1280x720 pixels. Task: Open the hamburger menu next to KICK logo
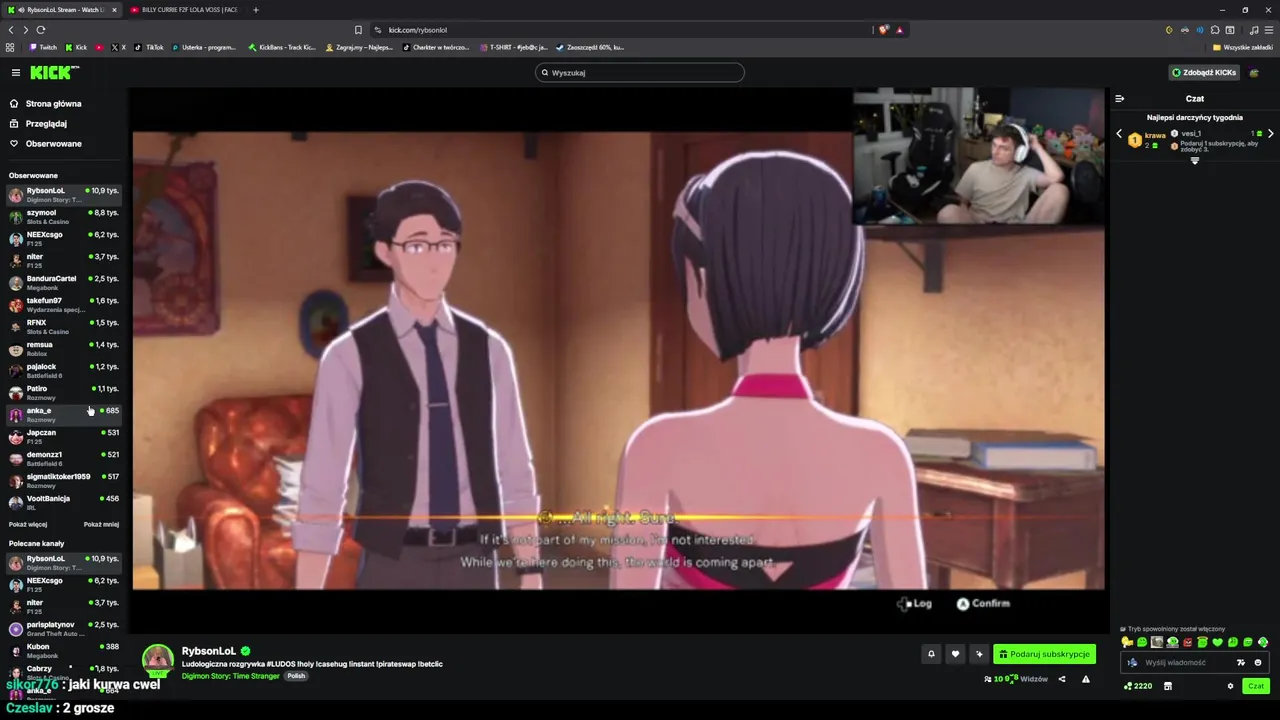pos(16,72)
